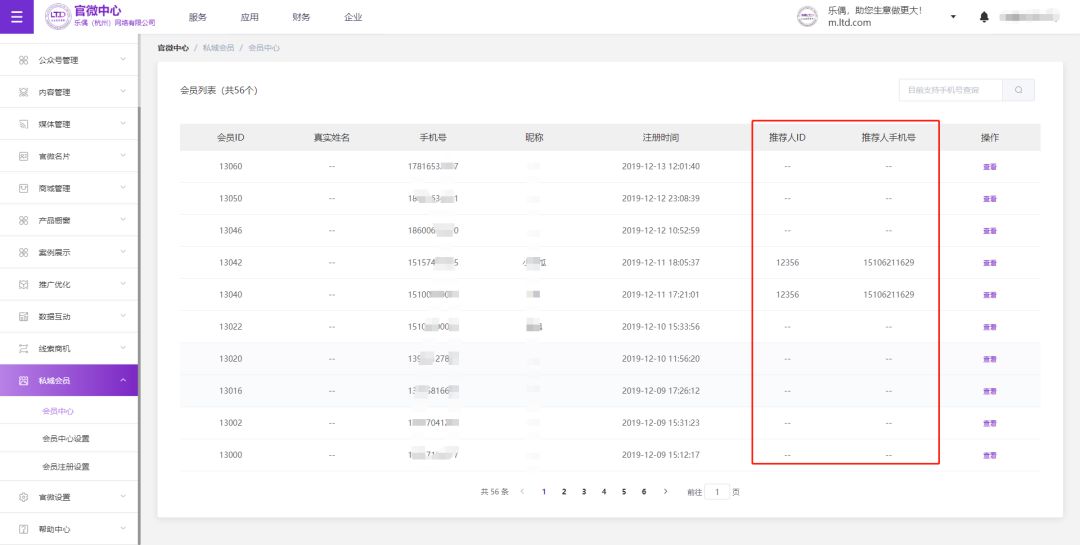
Task: Go to page 3 in pagination
Action: point(584,492)
